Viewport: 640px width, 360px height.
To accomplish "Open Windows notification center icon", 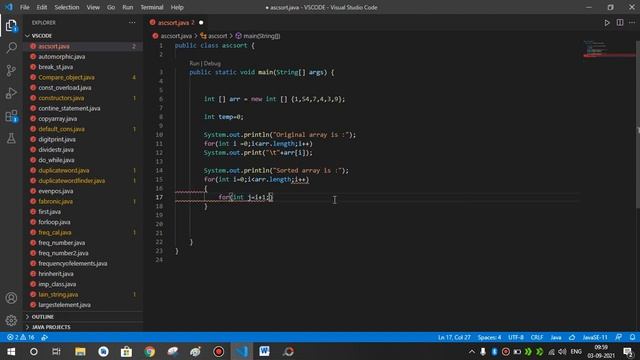I will click(x=628, y=351).
